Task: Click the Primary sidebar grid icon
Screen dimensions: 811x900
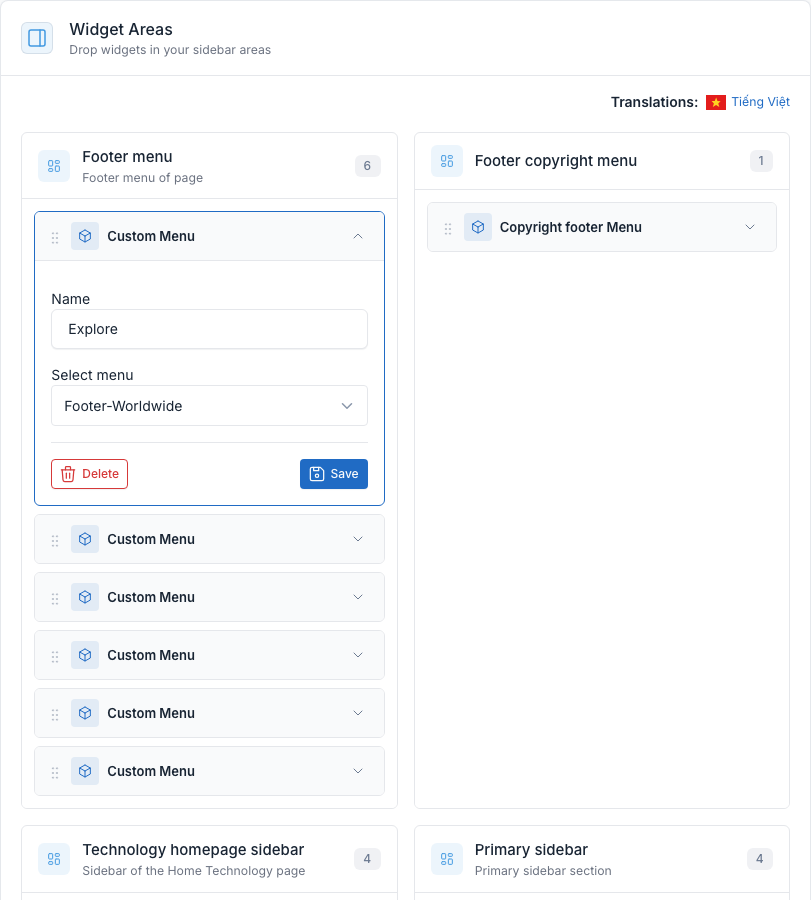Action: pos(447,859)
